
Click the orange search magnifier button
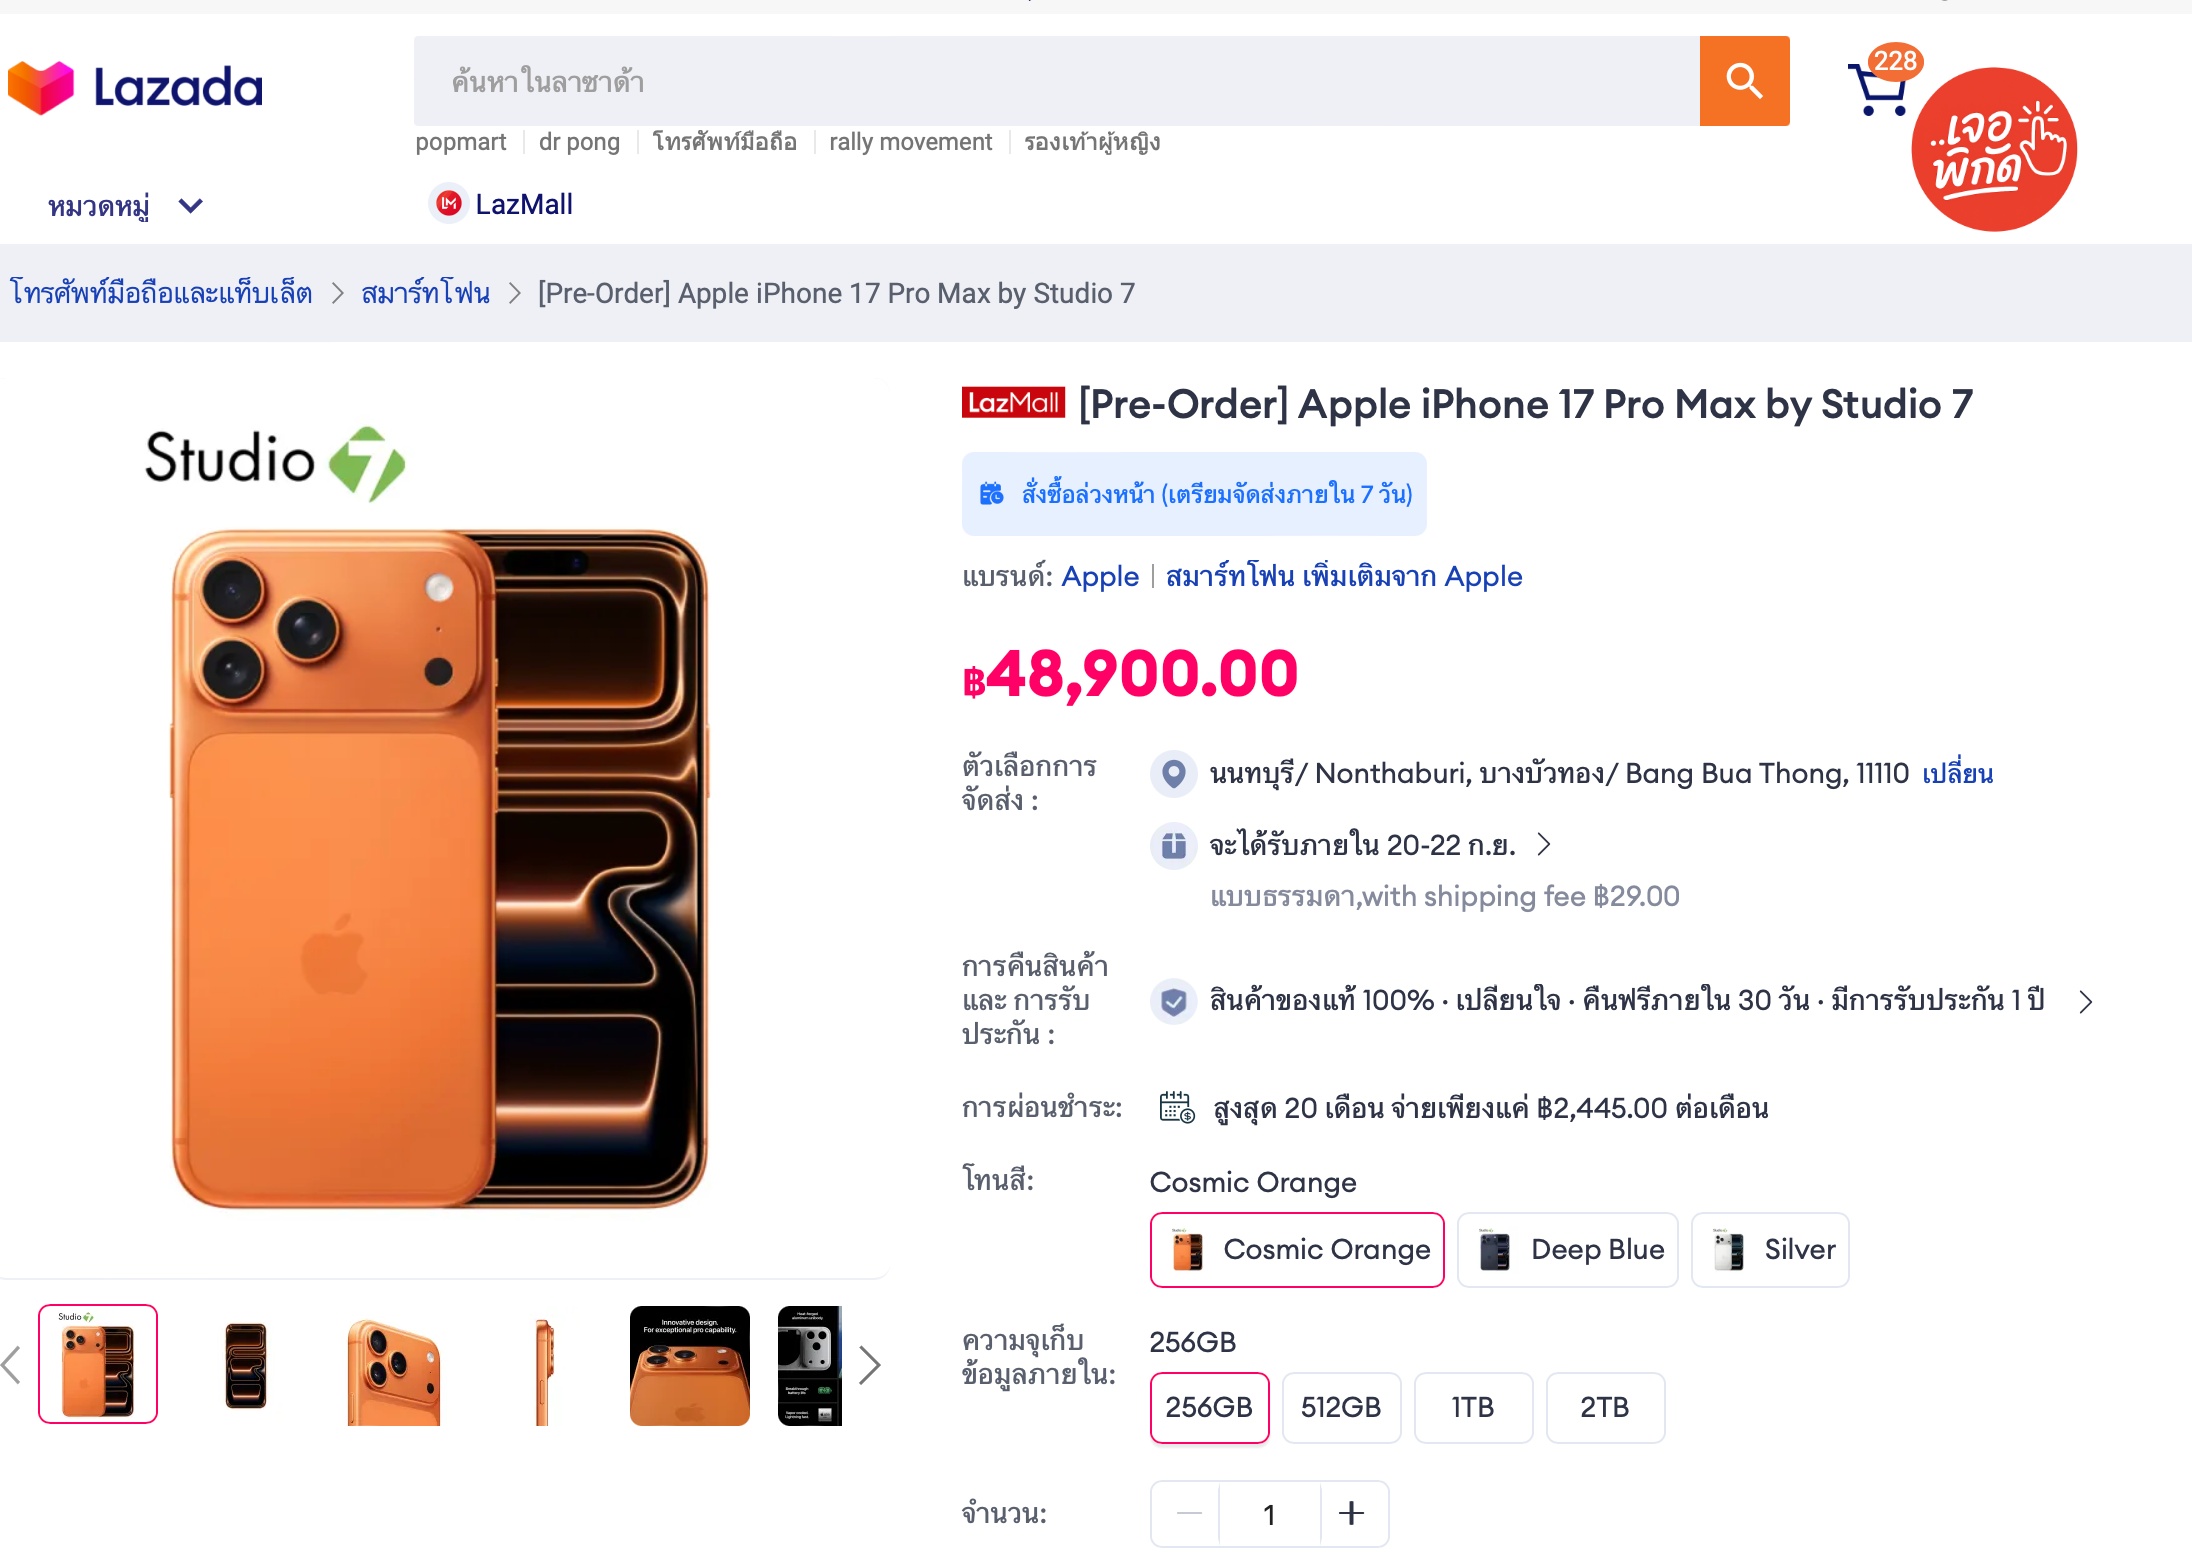coord(1744,81)
